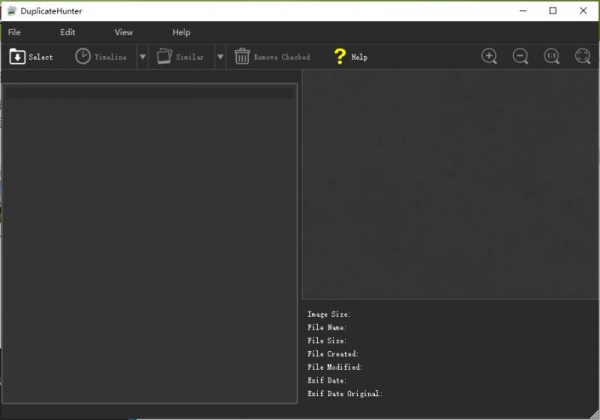Click the yellow question mark Help icon

coord(339,57)
